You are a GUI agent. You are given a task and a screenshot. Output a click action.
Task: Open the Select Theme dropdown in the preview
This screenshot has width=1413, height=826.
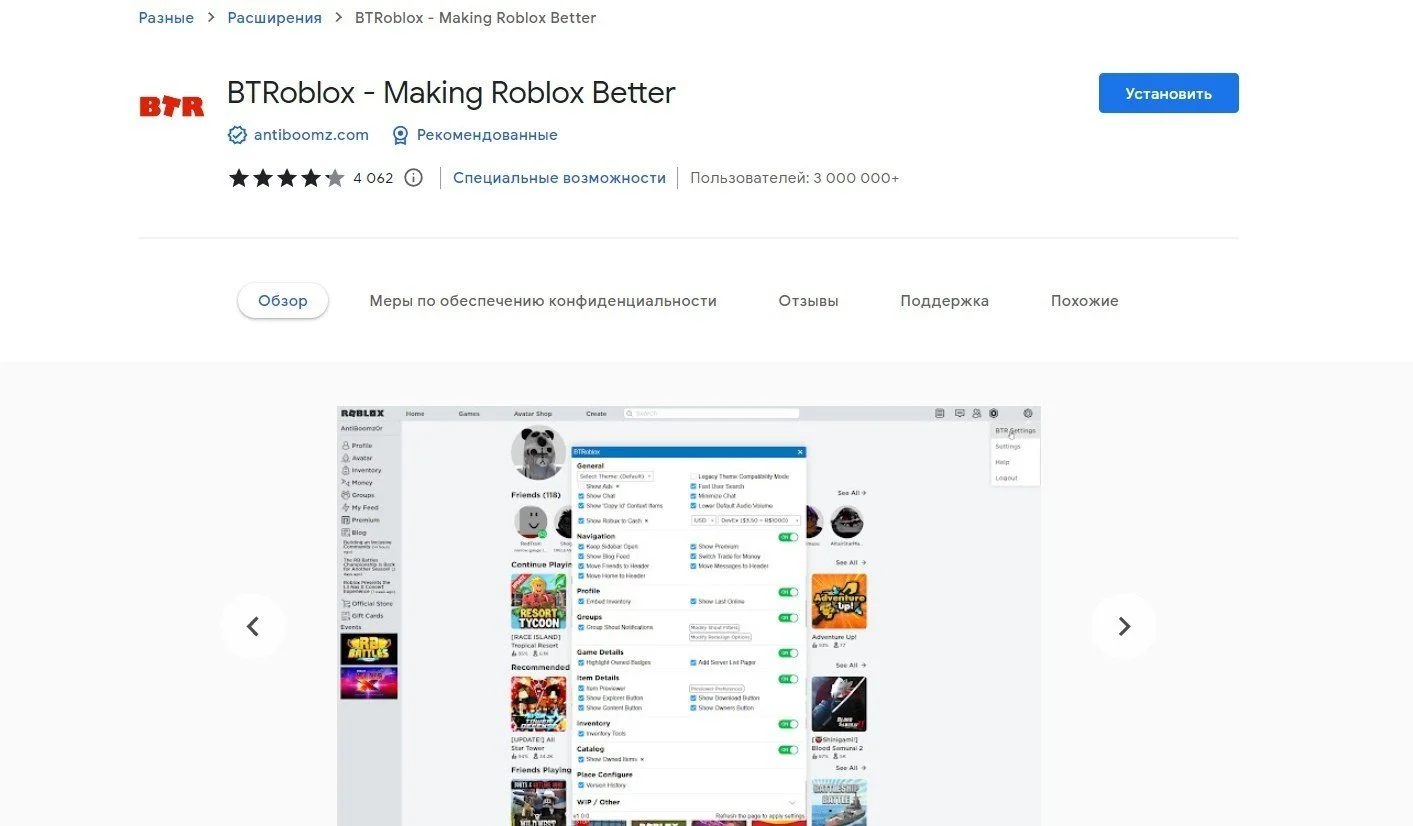(615, 477)
